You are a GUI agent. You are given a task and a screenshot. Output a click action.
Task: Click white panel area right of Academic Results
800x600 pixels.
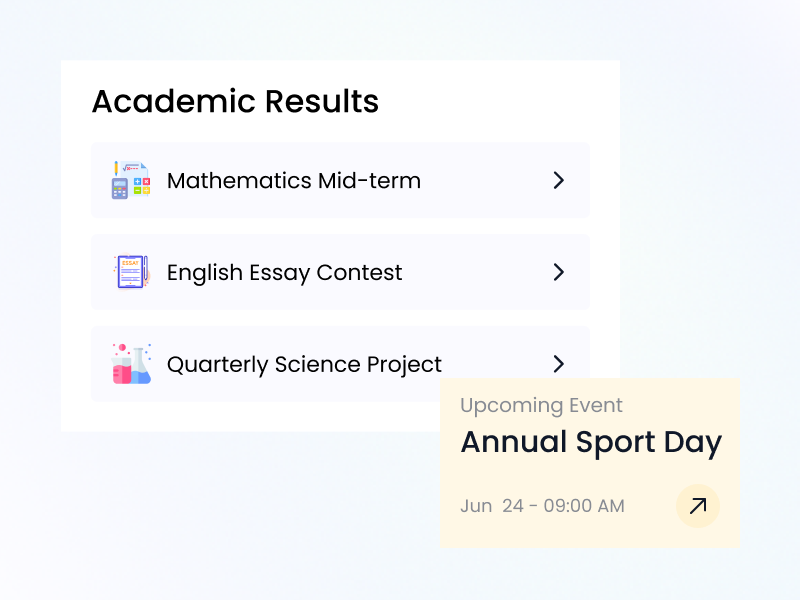click(500, 100)
